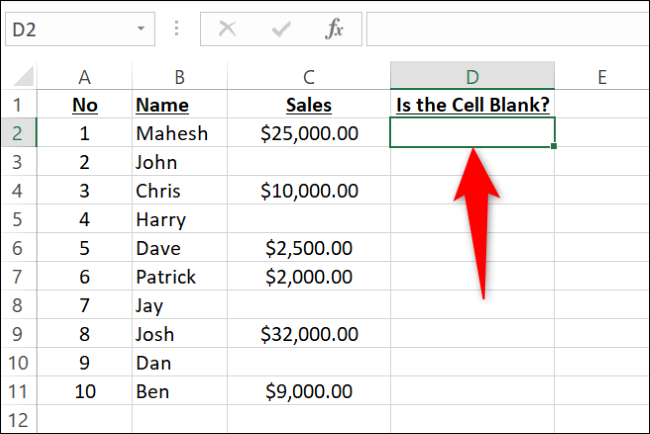Image resolution: width=650 pixels, height=434 pixels.
Task: Select the empty Sales cell for John
Action: click(x=309, y=161)
